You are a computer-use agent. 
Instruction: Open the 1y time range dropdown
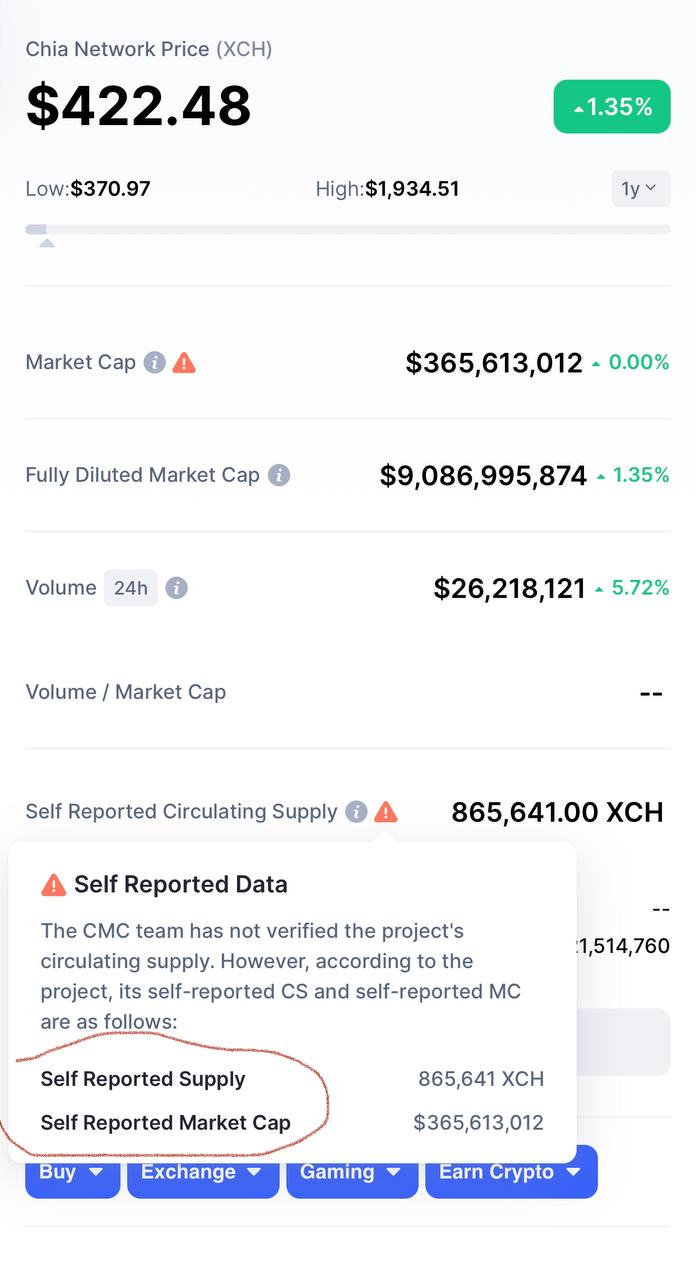640,188
